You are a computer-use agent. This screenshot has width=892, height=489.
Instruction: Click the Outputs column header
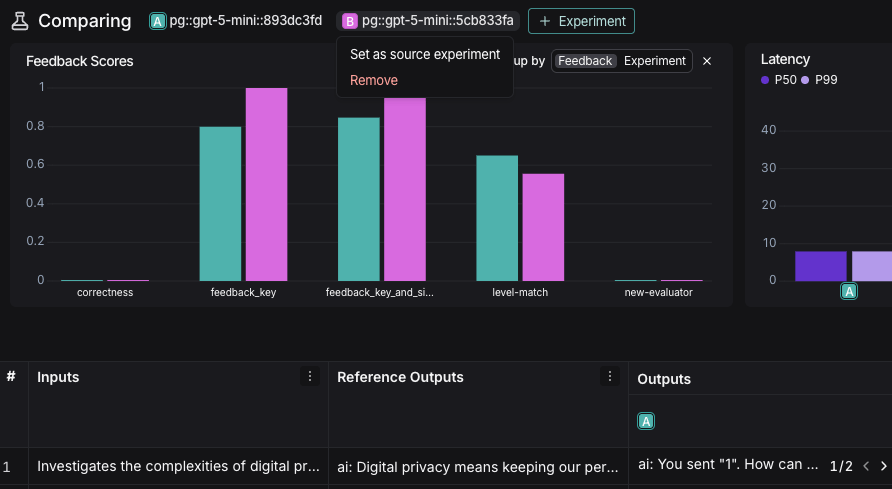[x=664, y=379]
